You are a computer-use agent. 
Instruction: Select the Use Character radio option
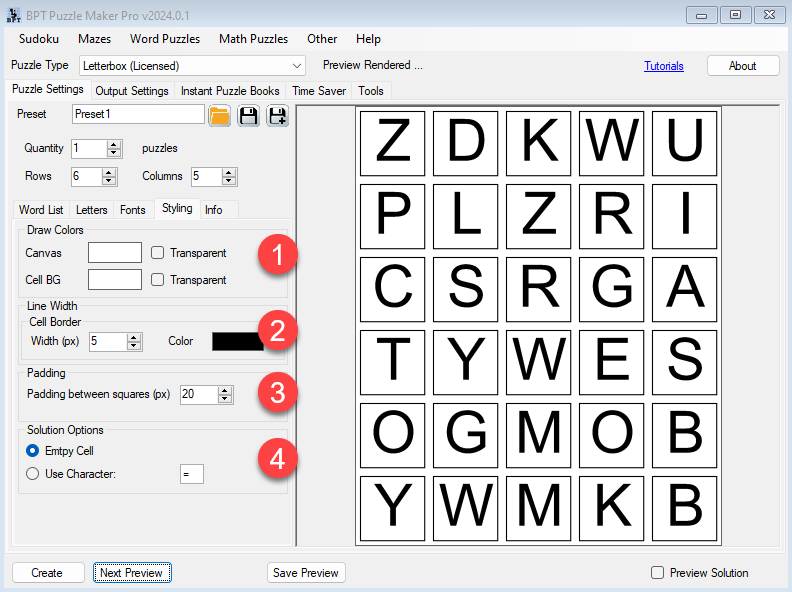point(33,474)
